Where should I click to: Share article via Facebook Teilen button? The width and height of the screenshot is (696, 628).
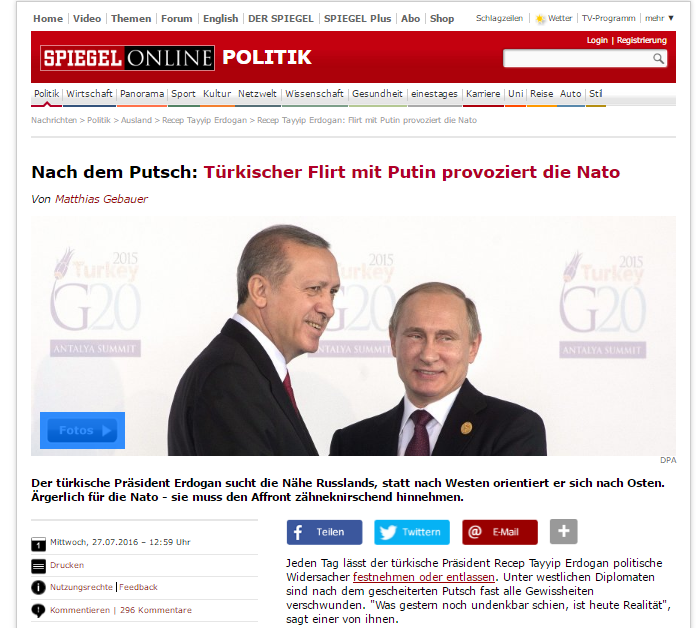point(324,532)
